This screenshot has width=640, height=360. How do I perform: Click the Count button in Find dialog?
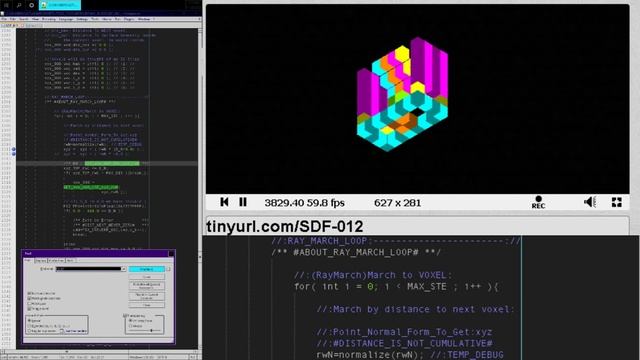click(147, 277)
